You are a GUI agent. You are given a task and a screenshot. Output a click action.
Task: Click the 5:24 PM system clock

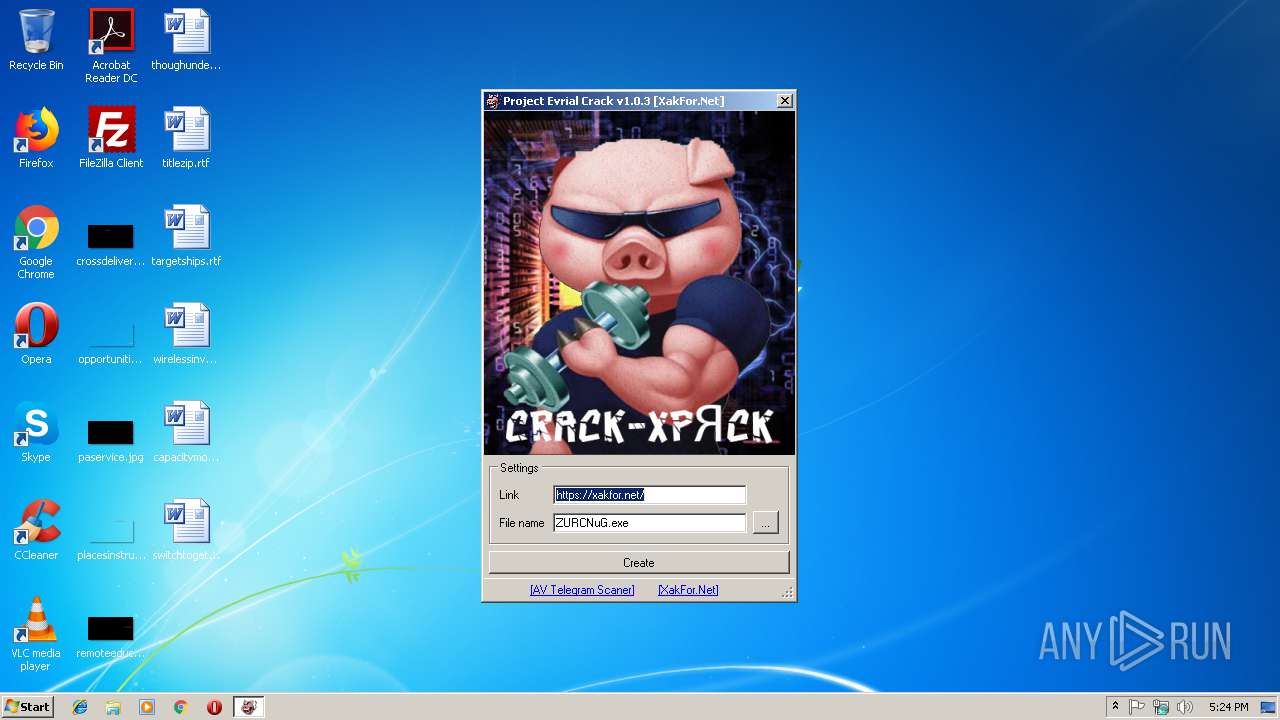[1228, 707]
